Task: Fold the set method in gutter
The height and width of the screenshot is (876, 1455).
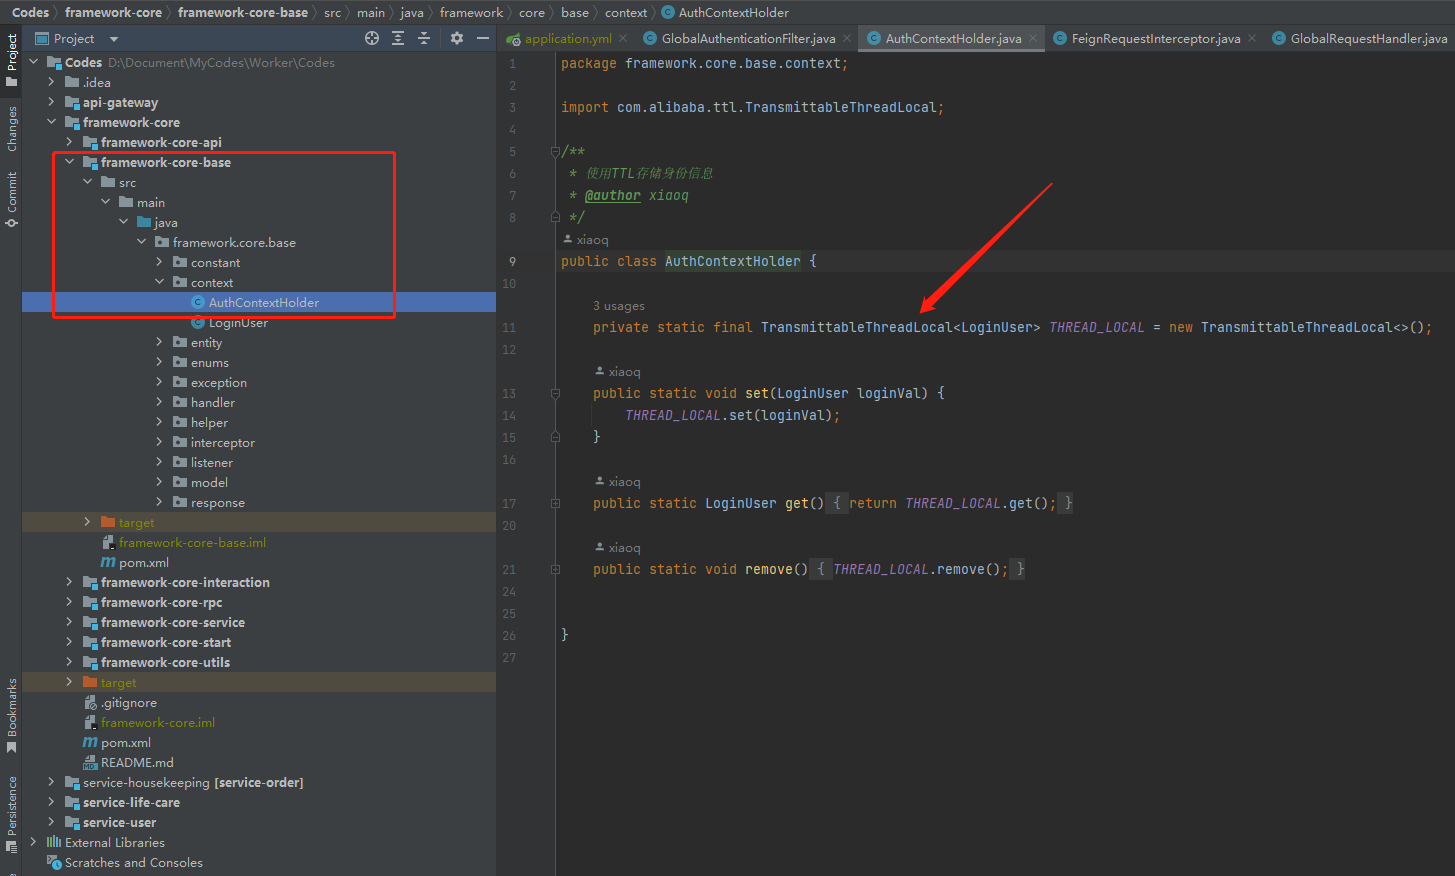Action: click(555, 393)
